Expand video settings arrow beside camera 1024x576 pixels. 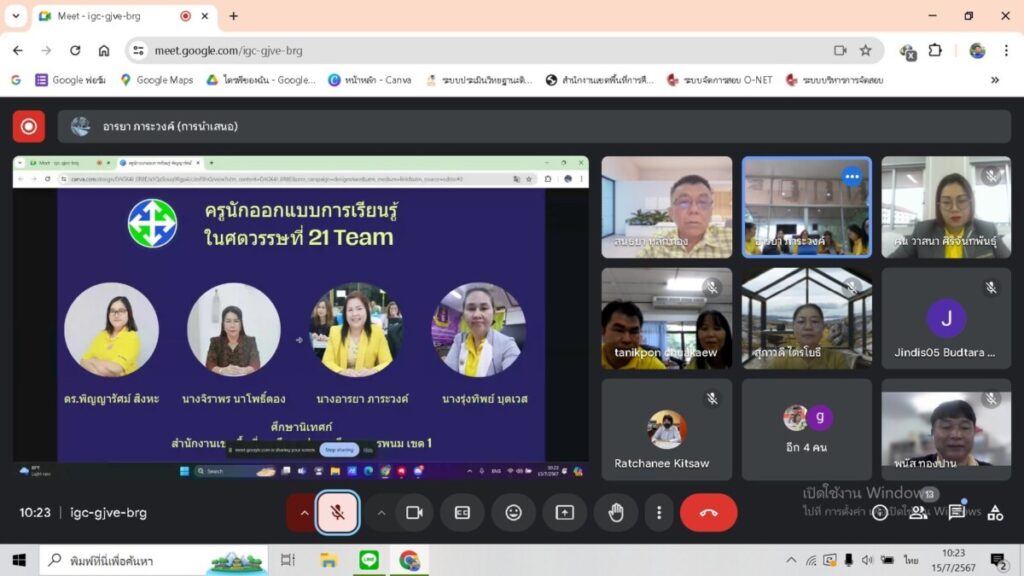coord(381,513)
